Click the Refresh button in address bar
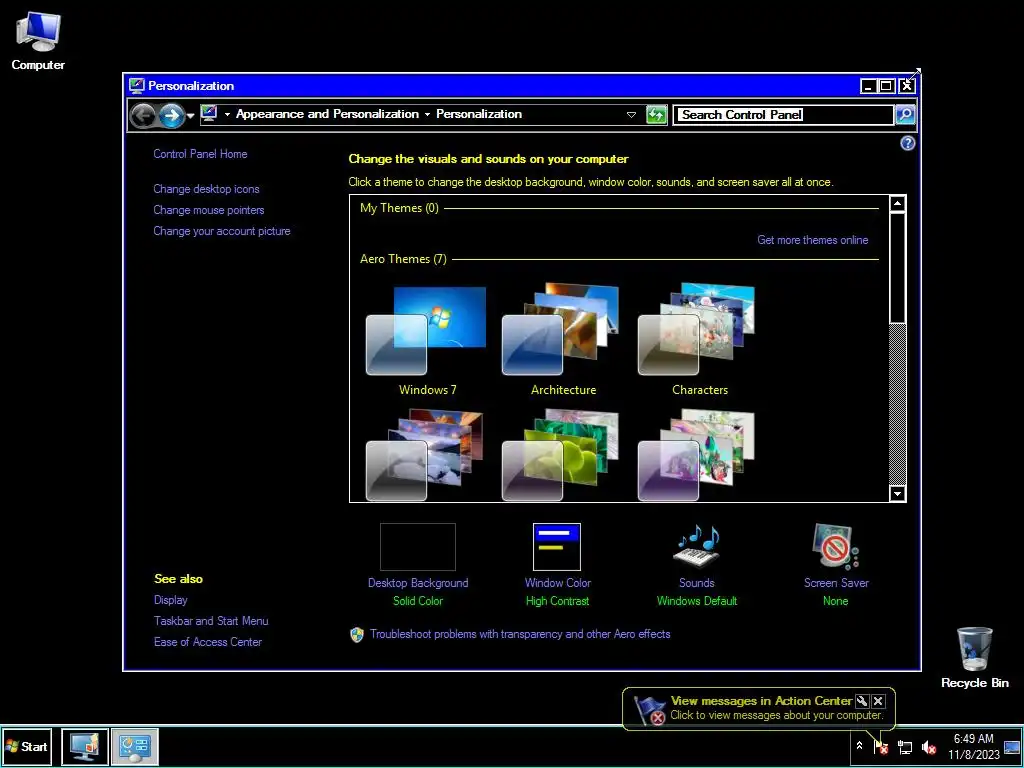Image resolution: width=1024 pixels, height=768 pixels. [656, 115]
